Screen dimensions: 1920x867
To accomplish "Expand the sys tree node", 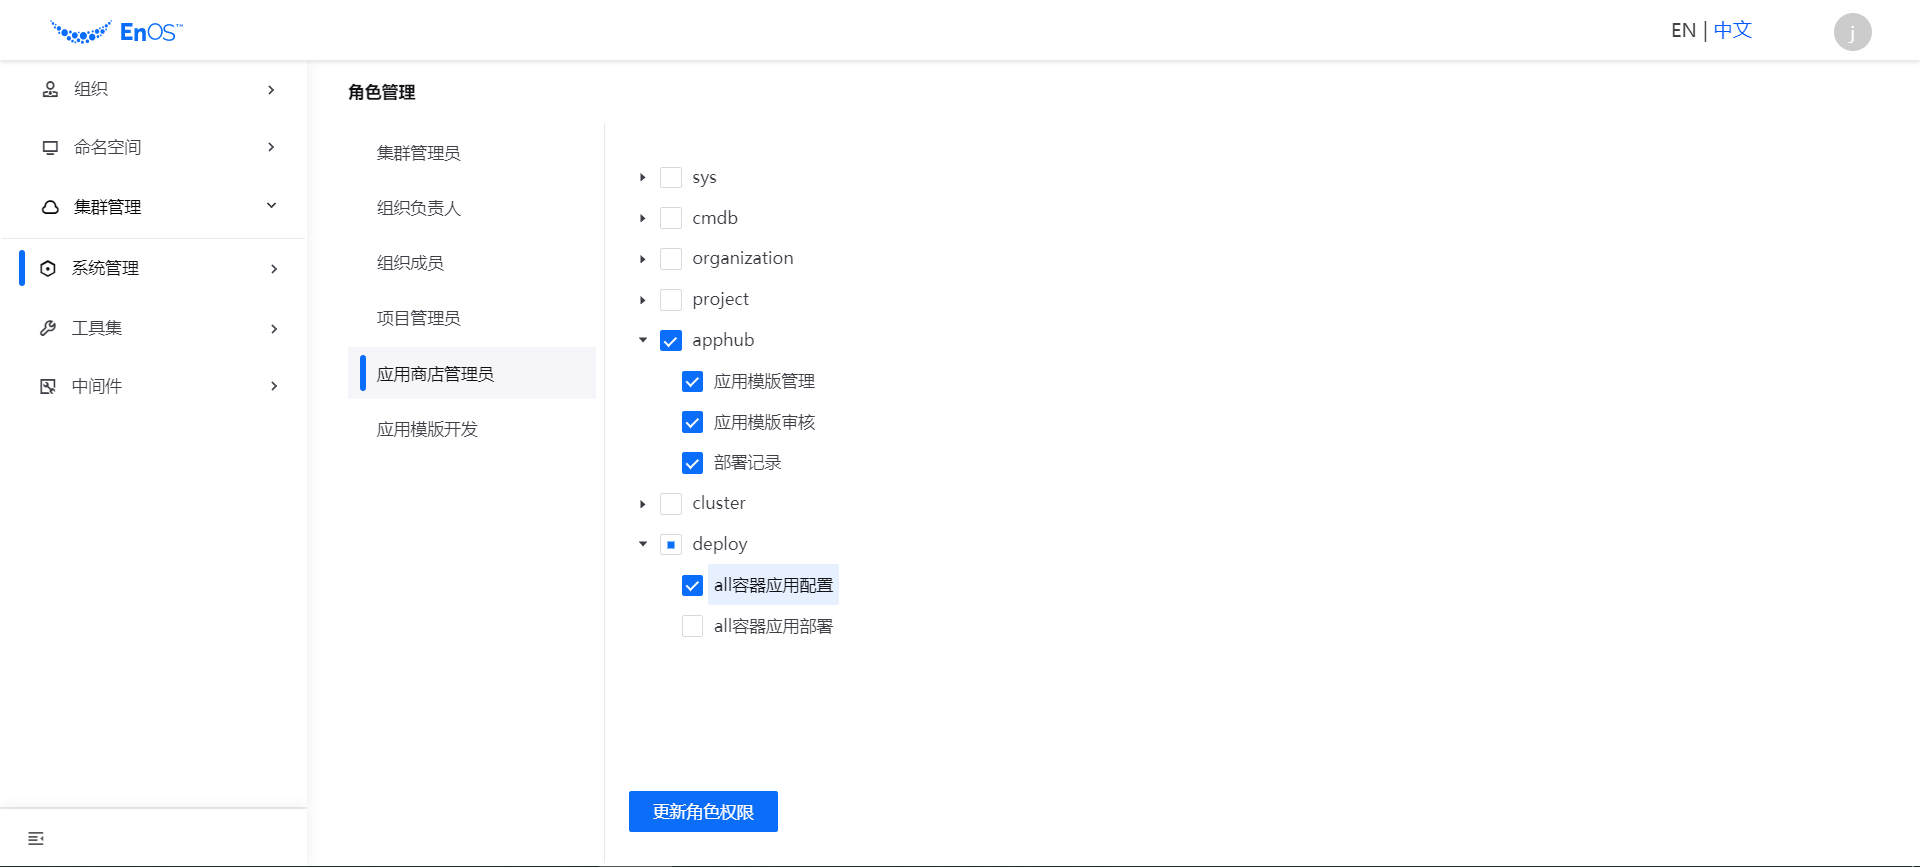I will (x=643, y=177).
